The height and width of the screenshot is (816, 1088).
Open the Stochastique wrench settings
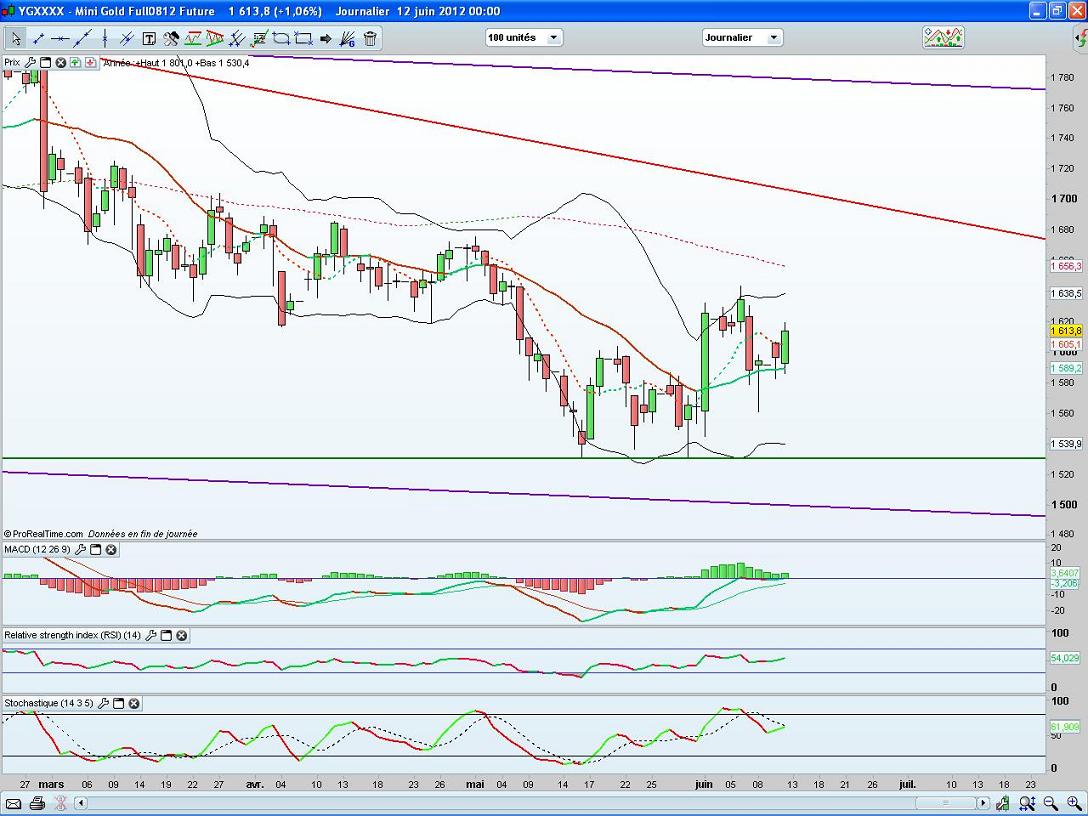click(x=103, y=704)
